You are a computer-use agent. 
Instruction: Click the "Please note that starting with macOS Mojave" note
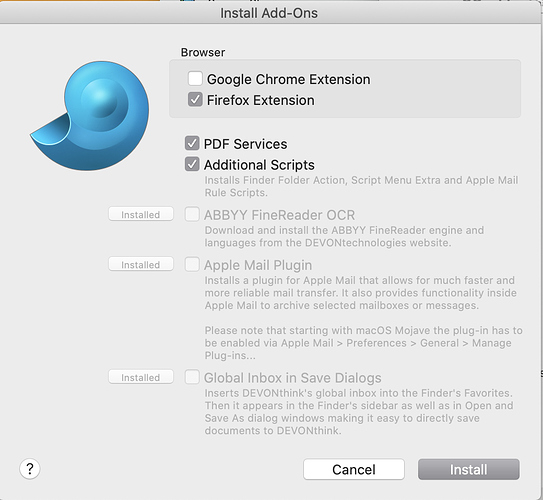(x=363, y=343)
